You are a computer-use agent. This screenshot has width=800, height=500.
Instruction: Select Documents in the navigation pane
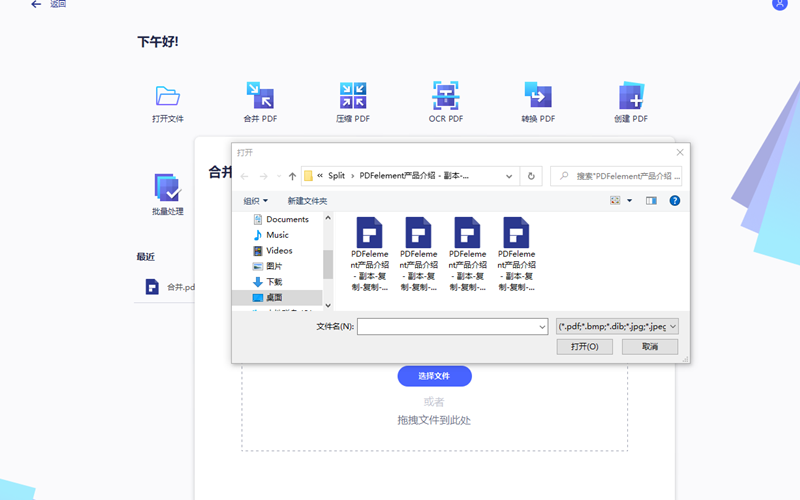(x=287, y=219)
